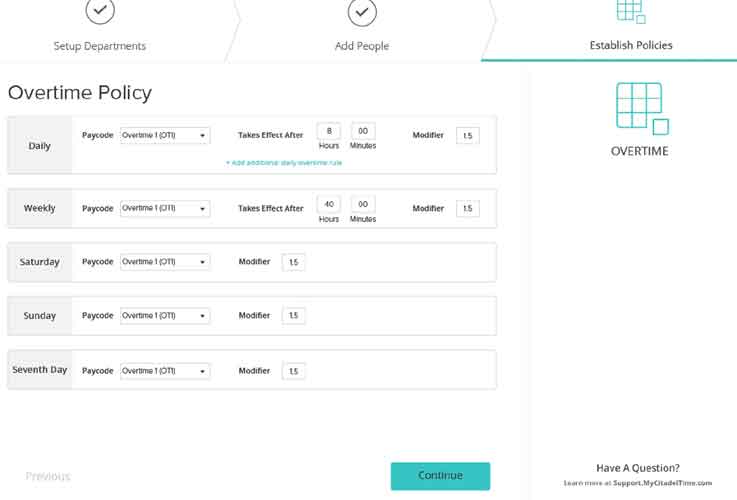Screen dimensions: 737x500
Task: Click the Establish Policies grid icon
Action: pyautogui.click(x=630, y=11)
